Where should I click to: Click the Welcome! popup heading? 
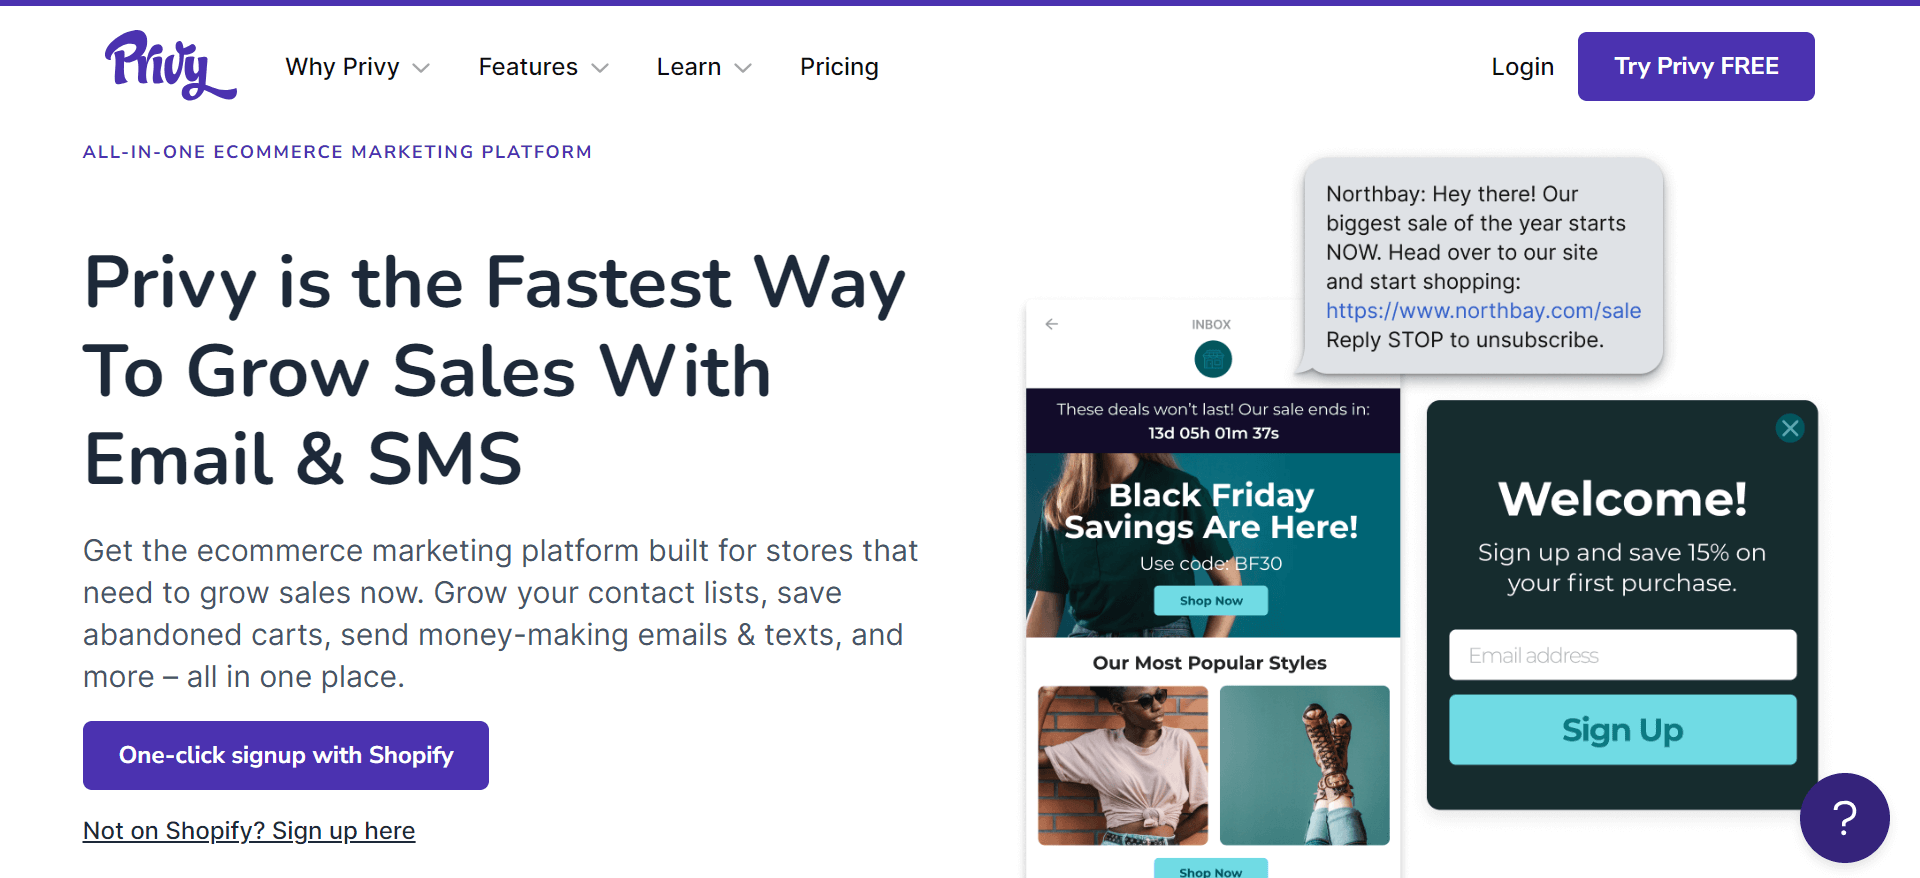[1622, 498]
